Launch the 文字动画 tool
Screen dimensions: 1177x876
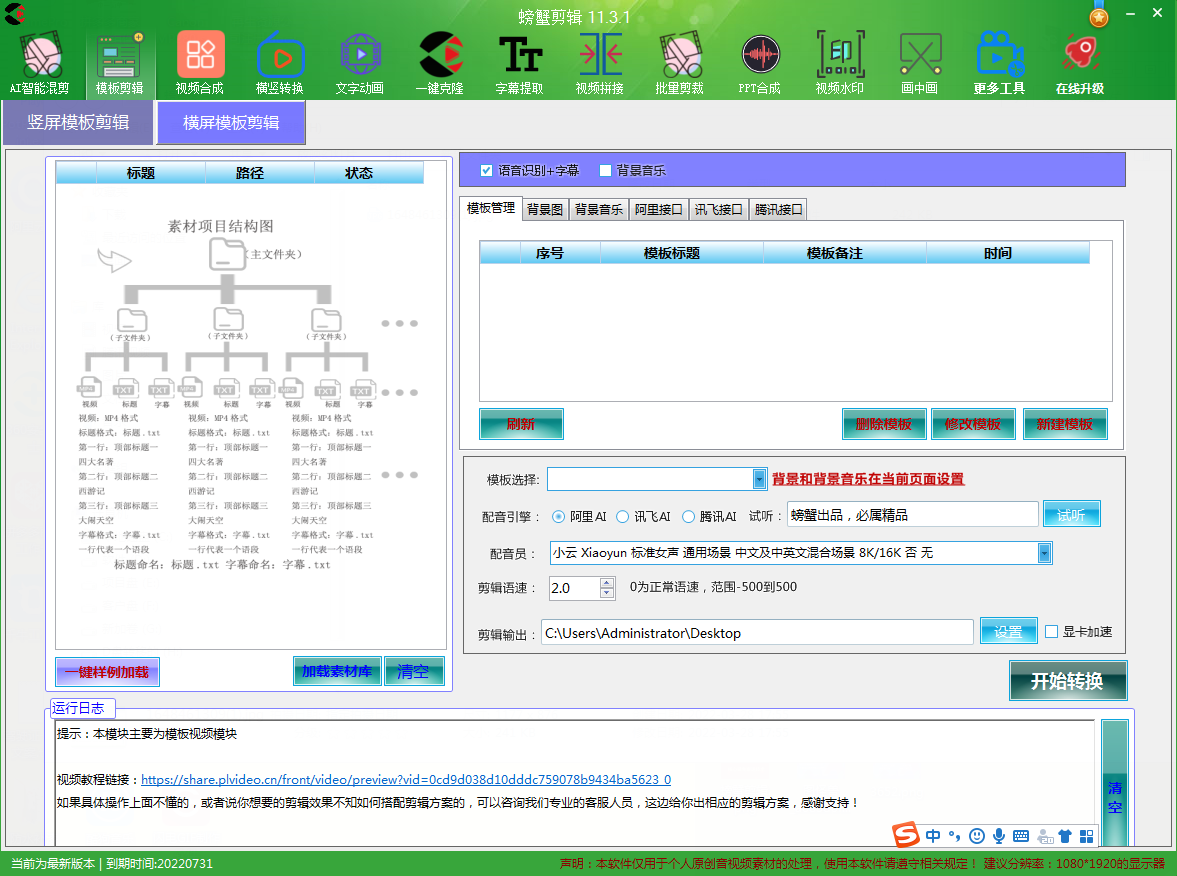click(x=360, y=62)
